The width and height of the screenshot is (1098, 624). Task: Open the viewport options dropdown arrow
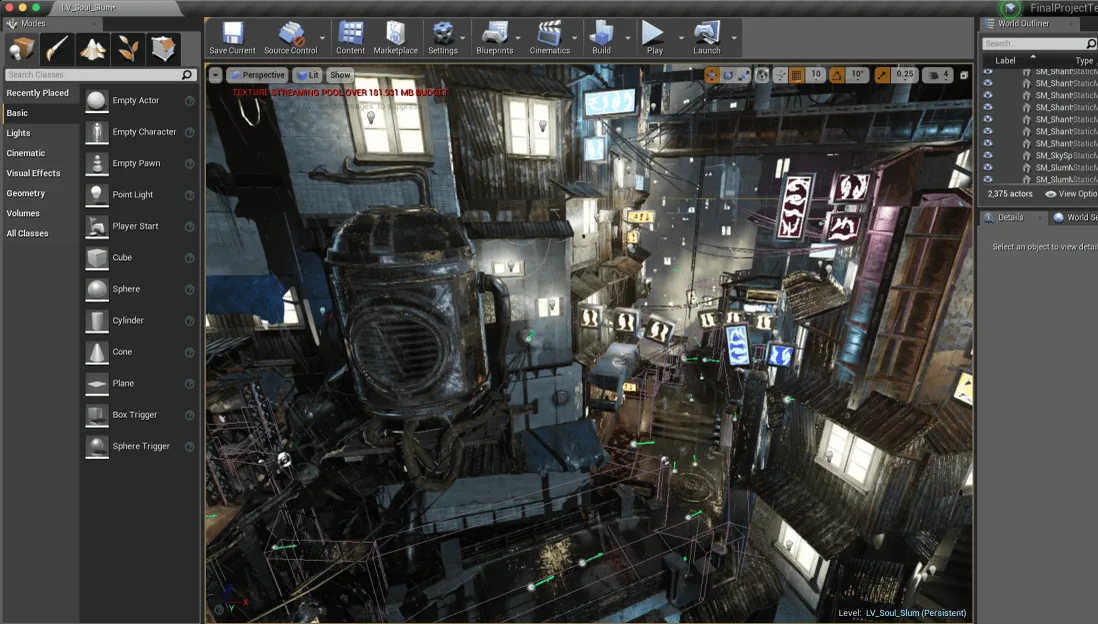point(216,75)
